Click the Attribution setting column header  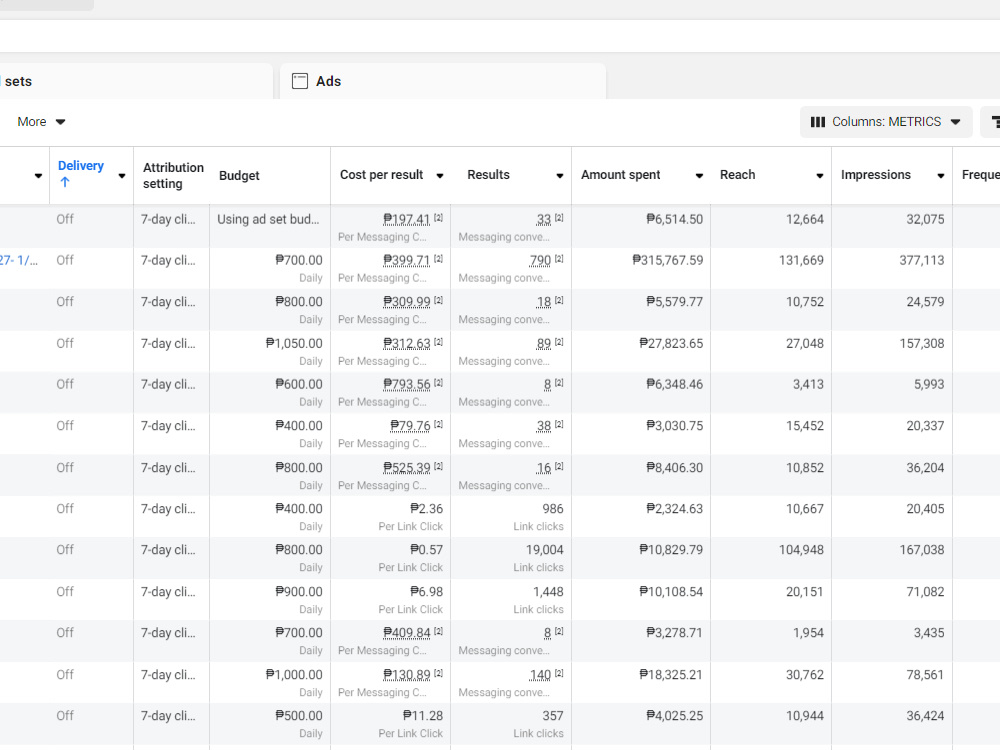click(173, 175)
